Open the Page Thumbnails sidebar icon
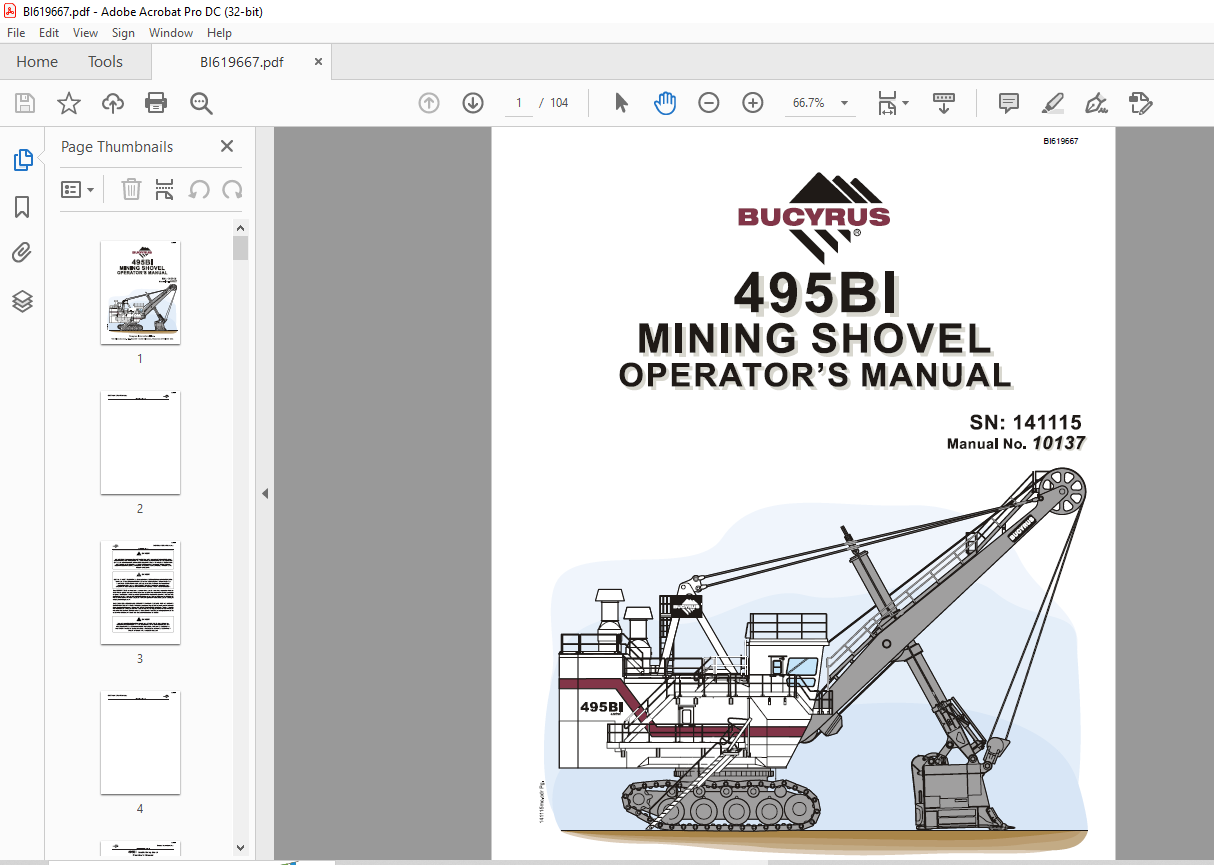This screenshot has height=865, width=1214. [x=22, y=159]
